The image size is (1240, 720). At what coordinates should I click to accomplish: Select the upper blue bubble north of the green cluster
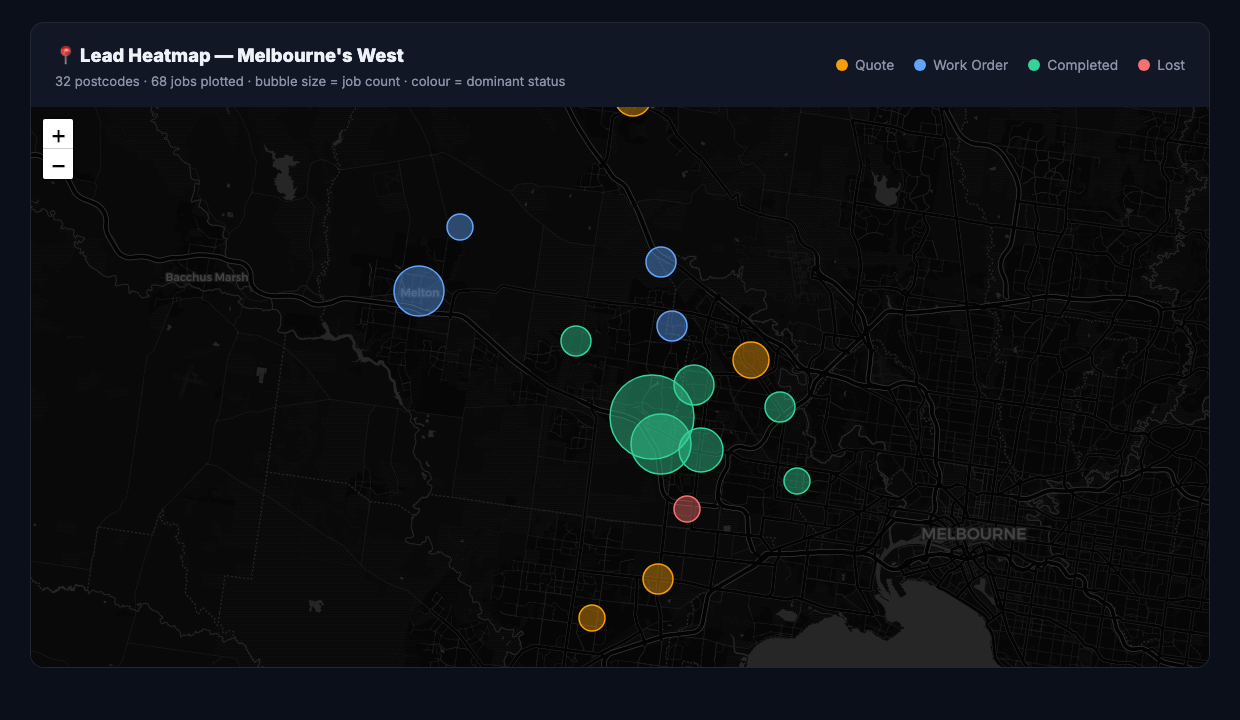click(x=661, y=262)
